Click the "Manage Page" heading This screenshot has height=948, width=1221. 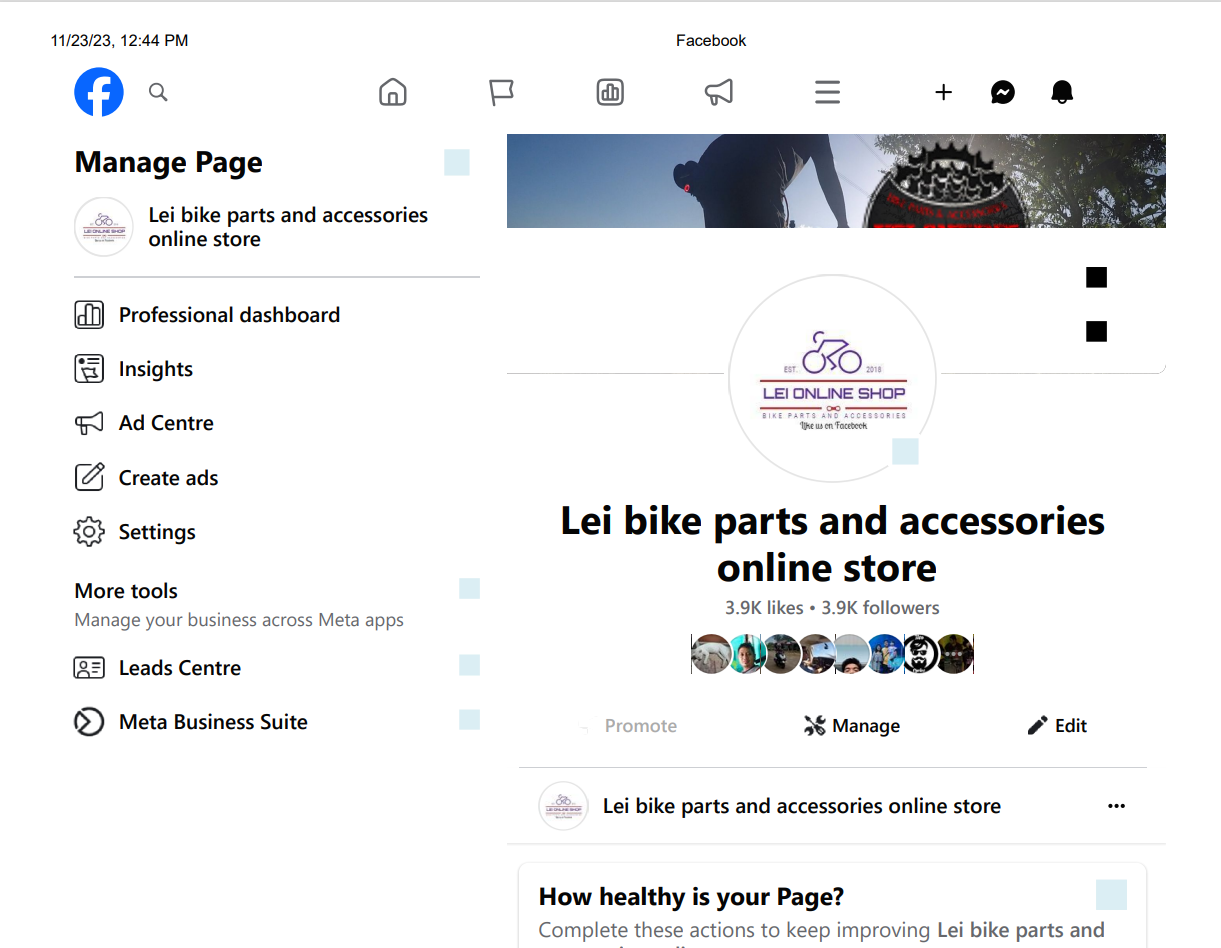coord(169,162)
